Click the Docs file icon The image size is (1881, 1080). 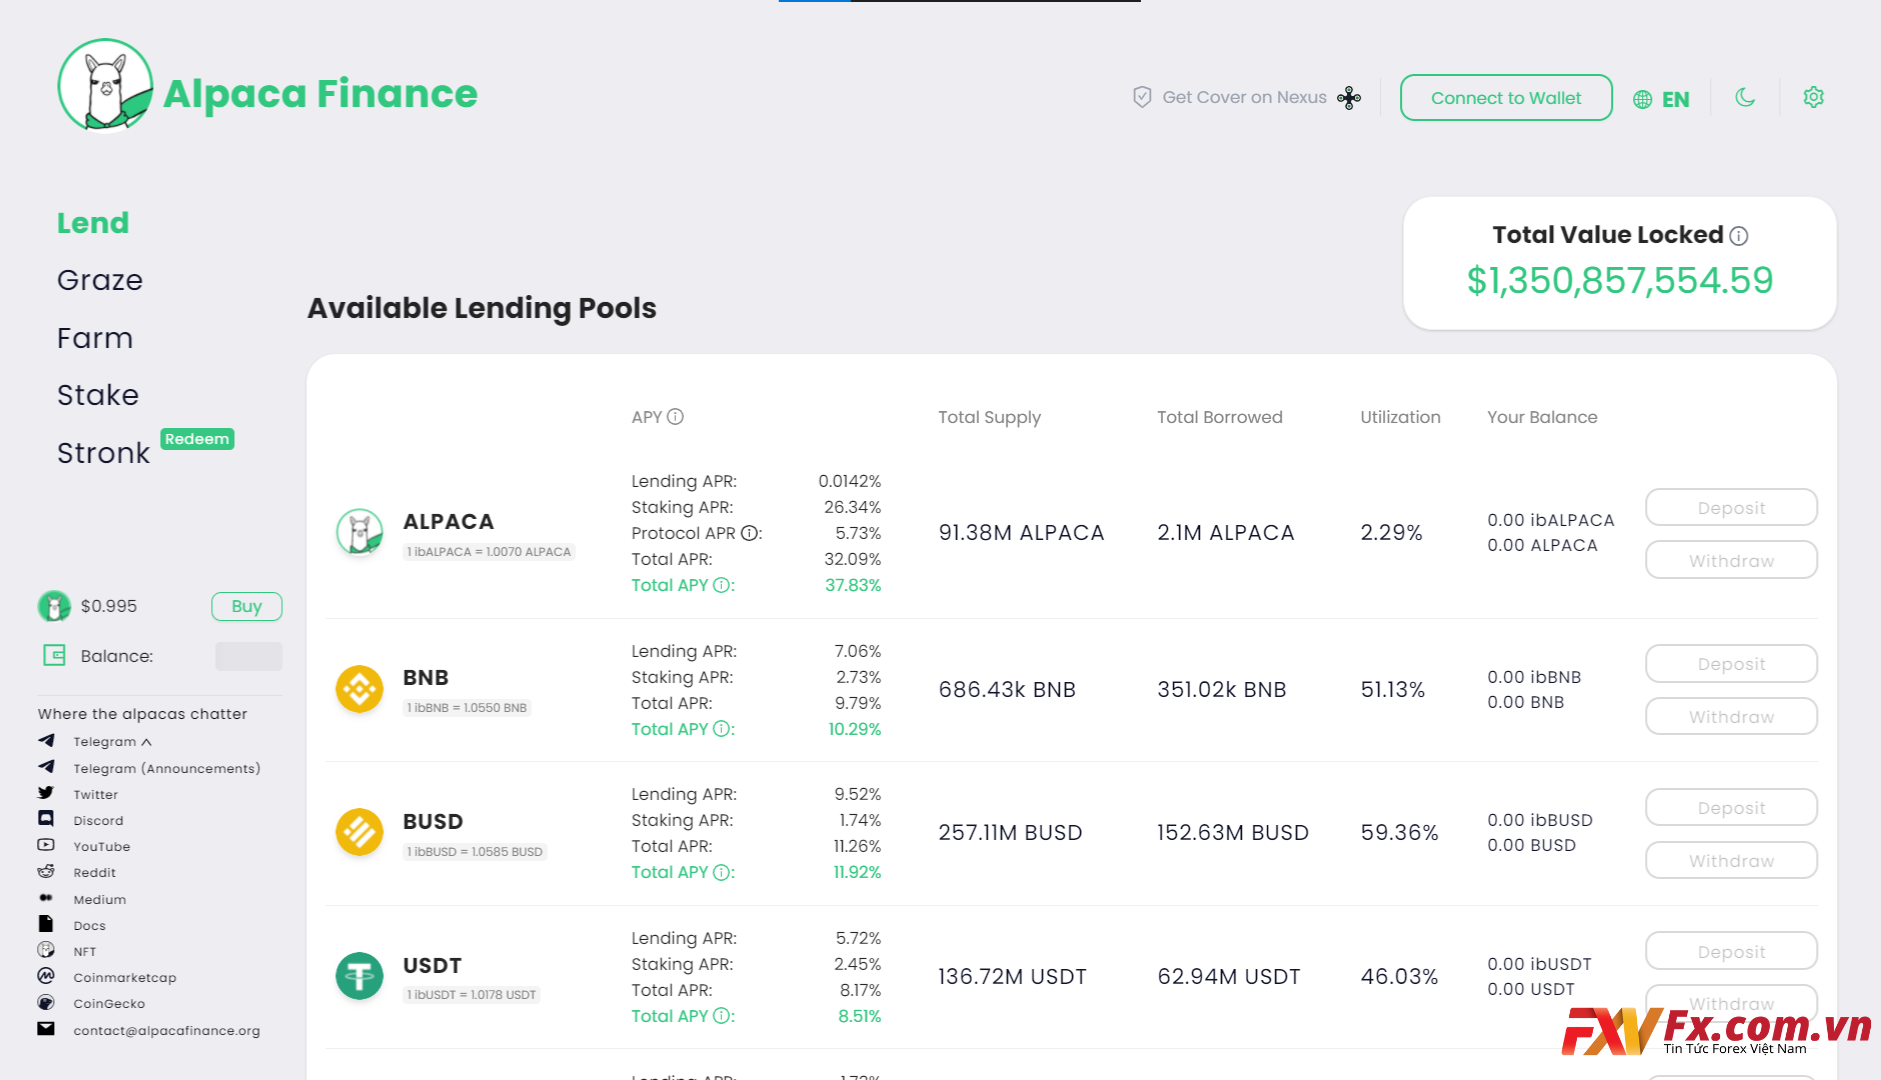[46, 924]
